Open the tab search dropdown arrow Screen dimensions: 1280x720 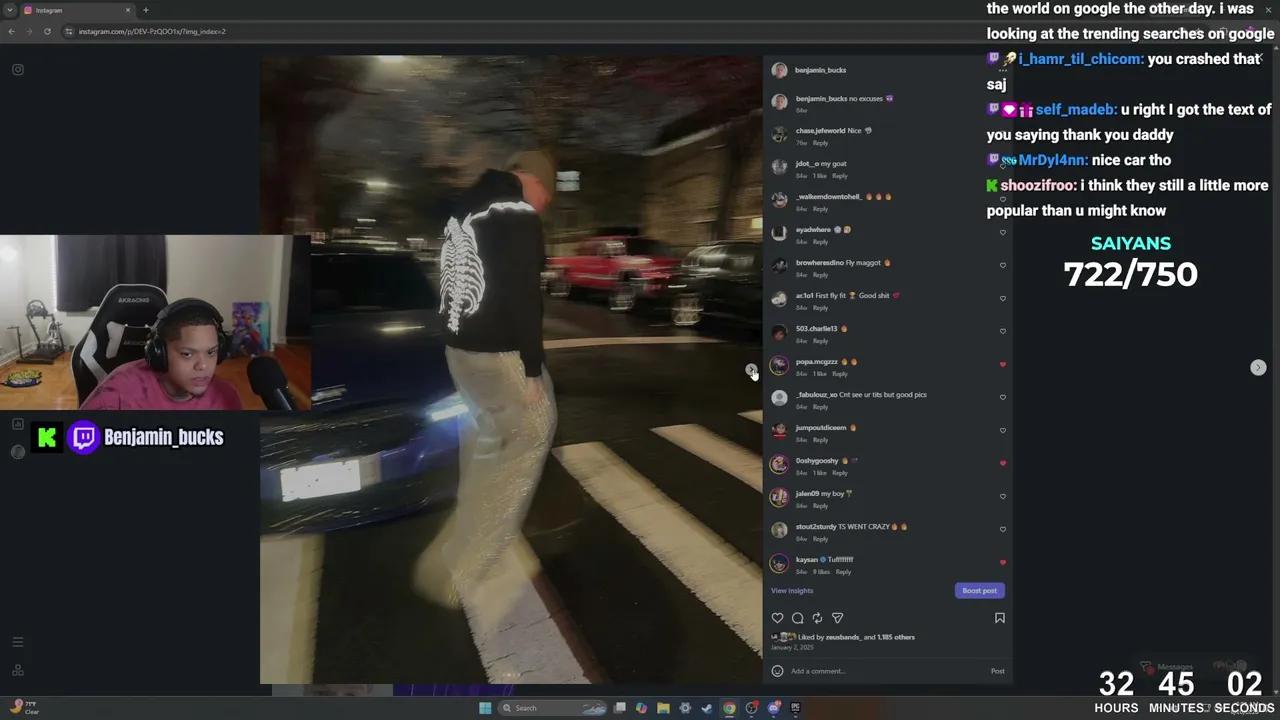(x=10, y=10)
